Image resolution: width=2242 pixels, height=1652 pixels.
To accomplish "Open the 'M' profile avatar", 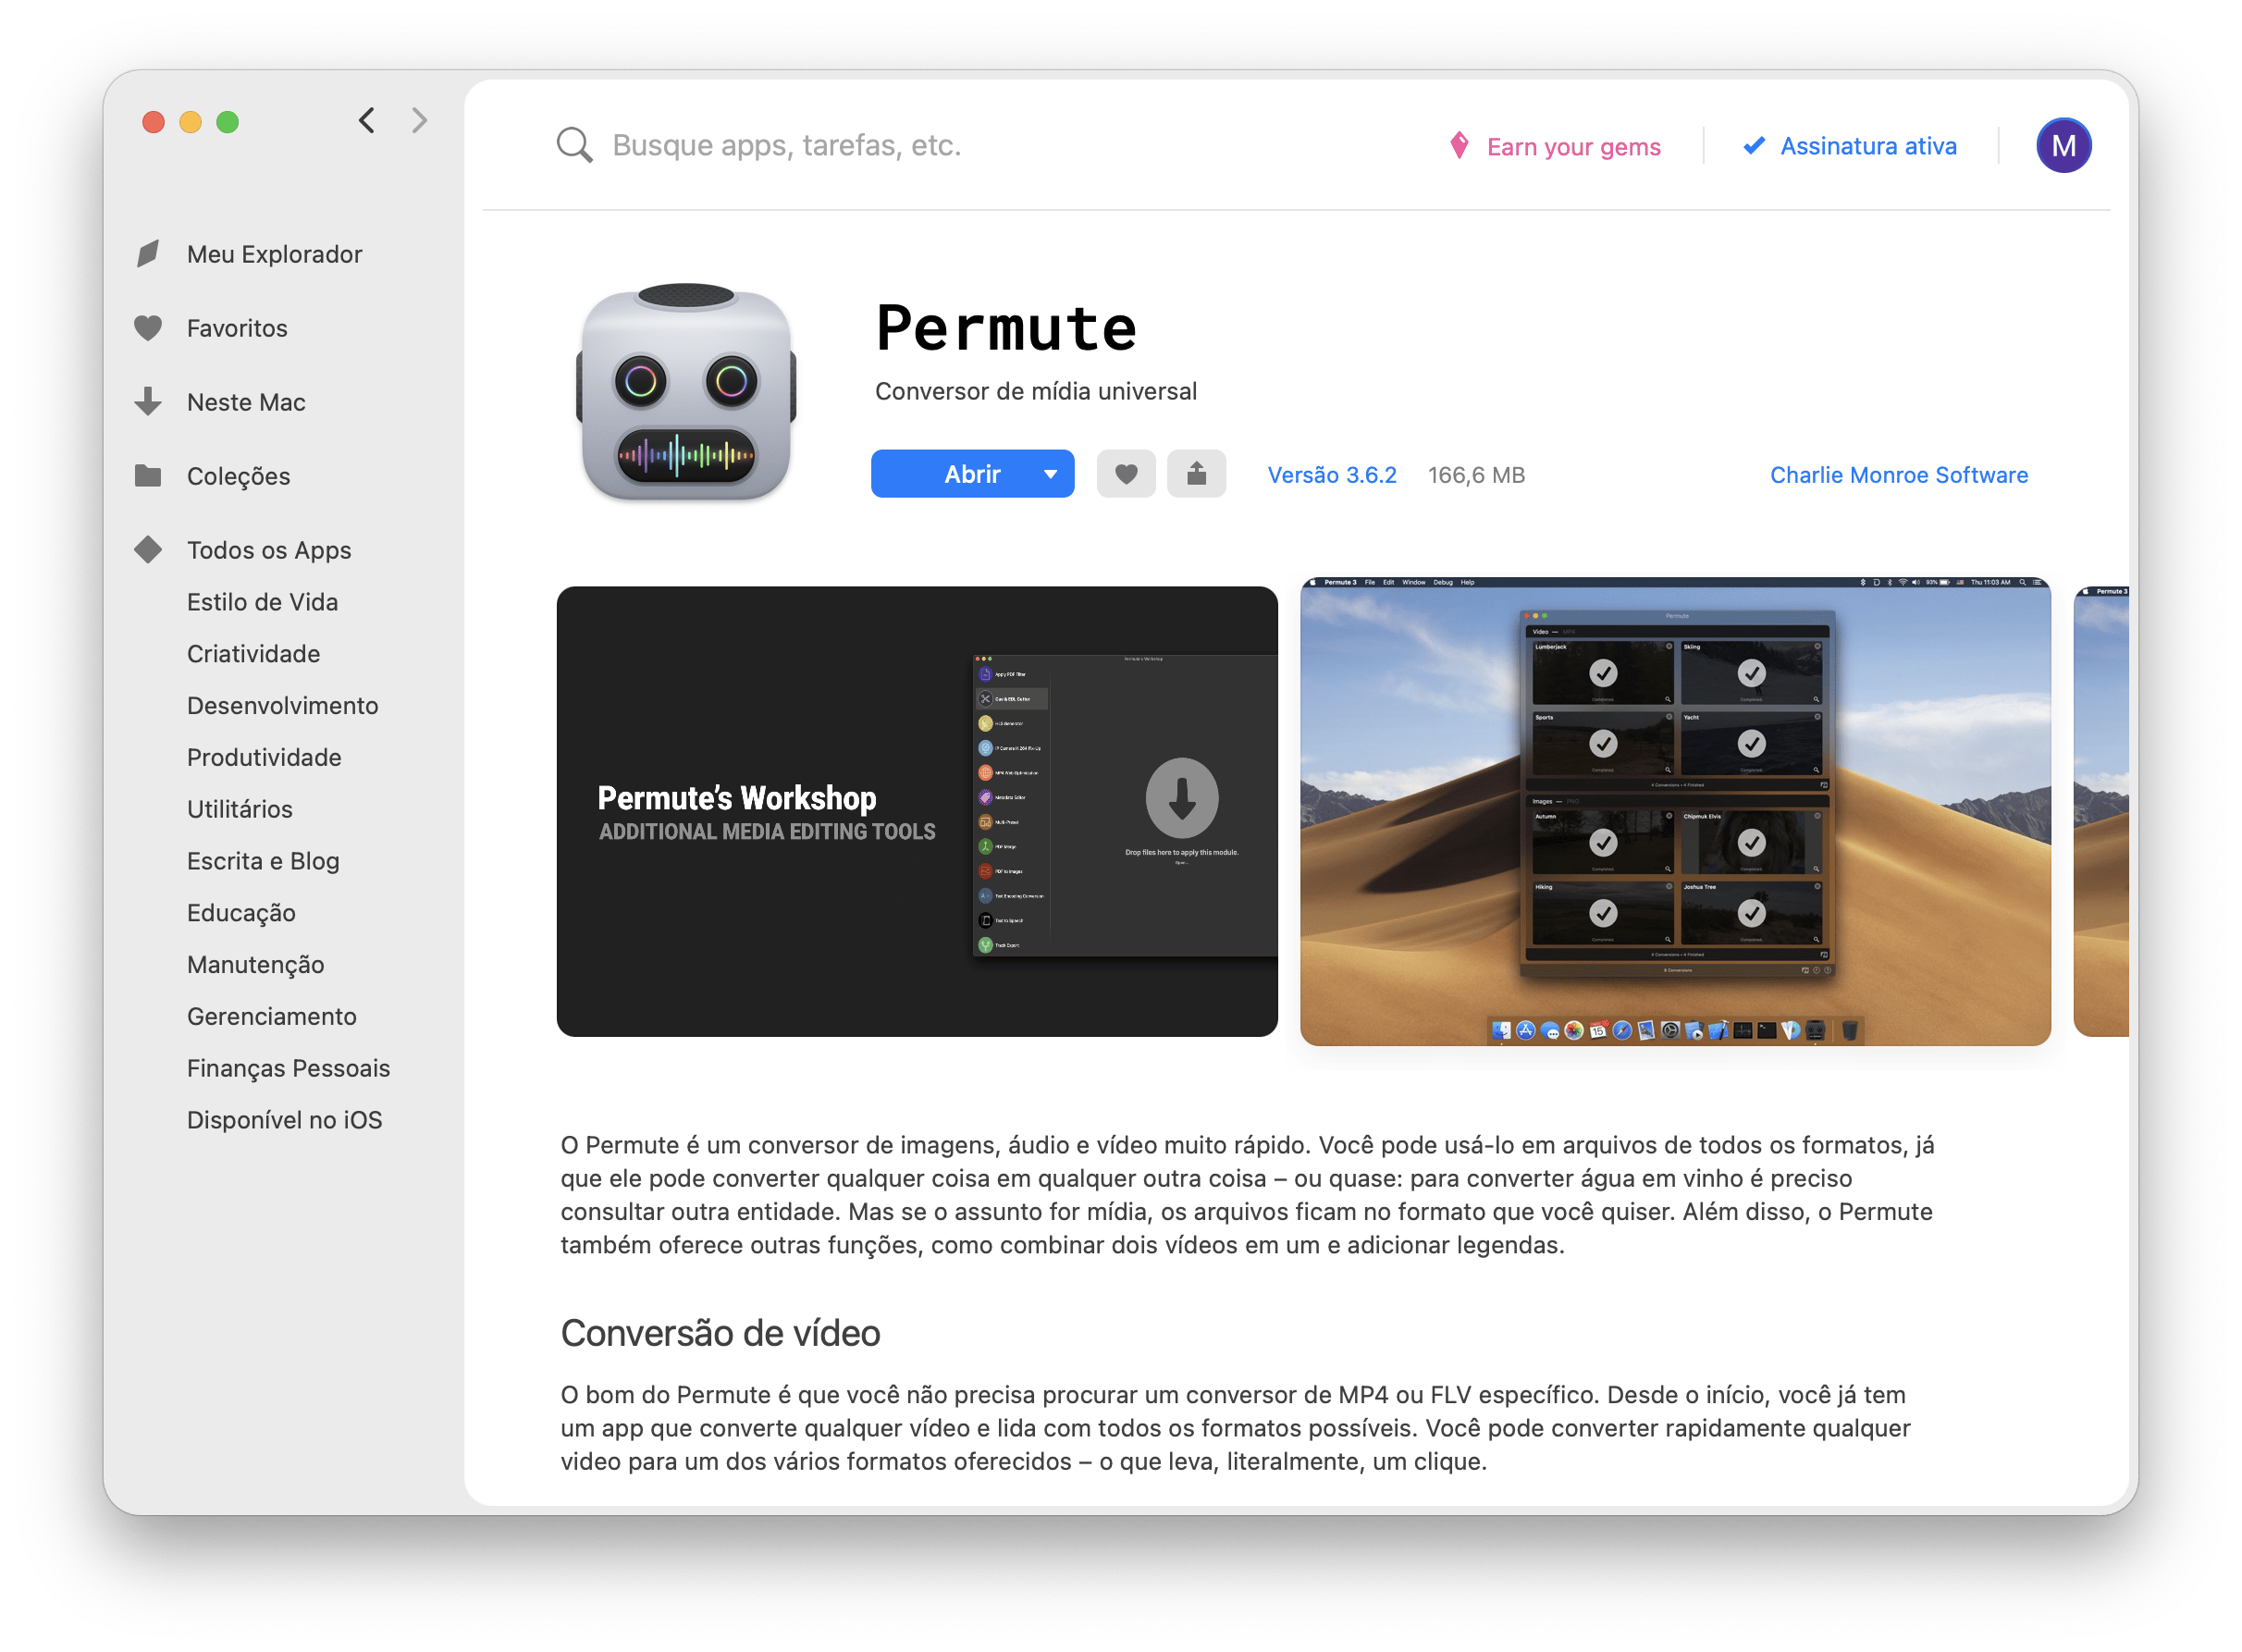I will pyautogui.click(x=2063, y=146).
